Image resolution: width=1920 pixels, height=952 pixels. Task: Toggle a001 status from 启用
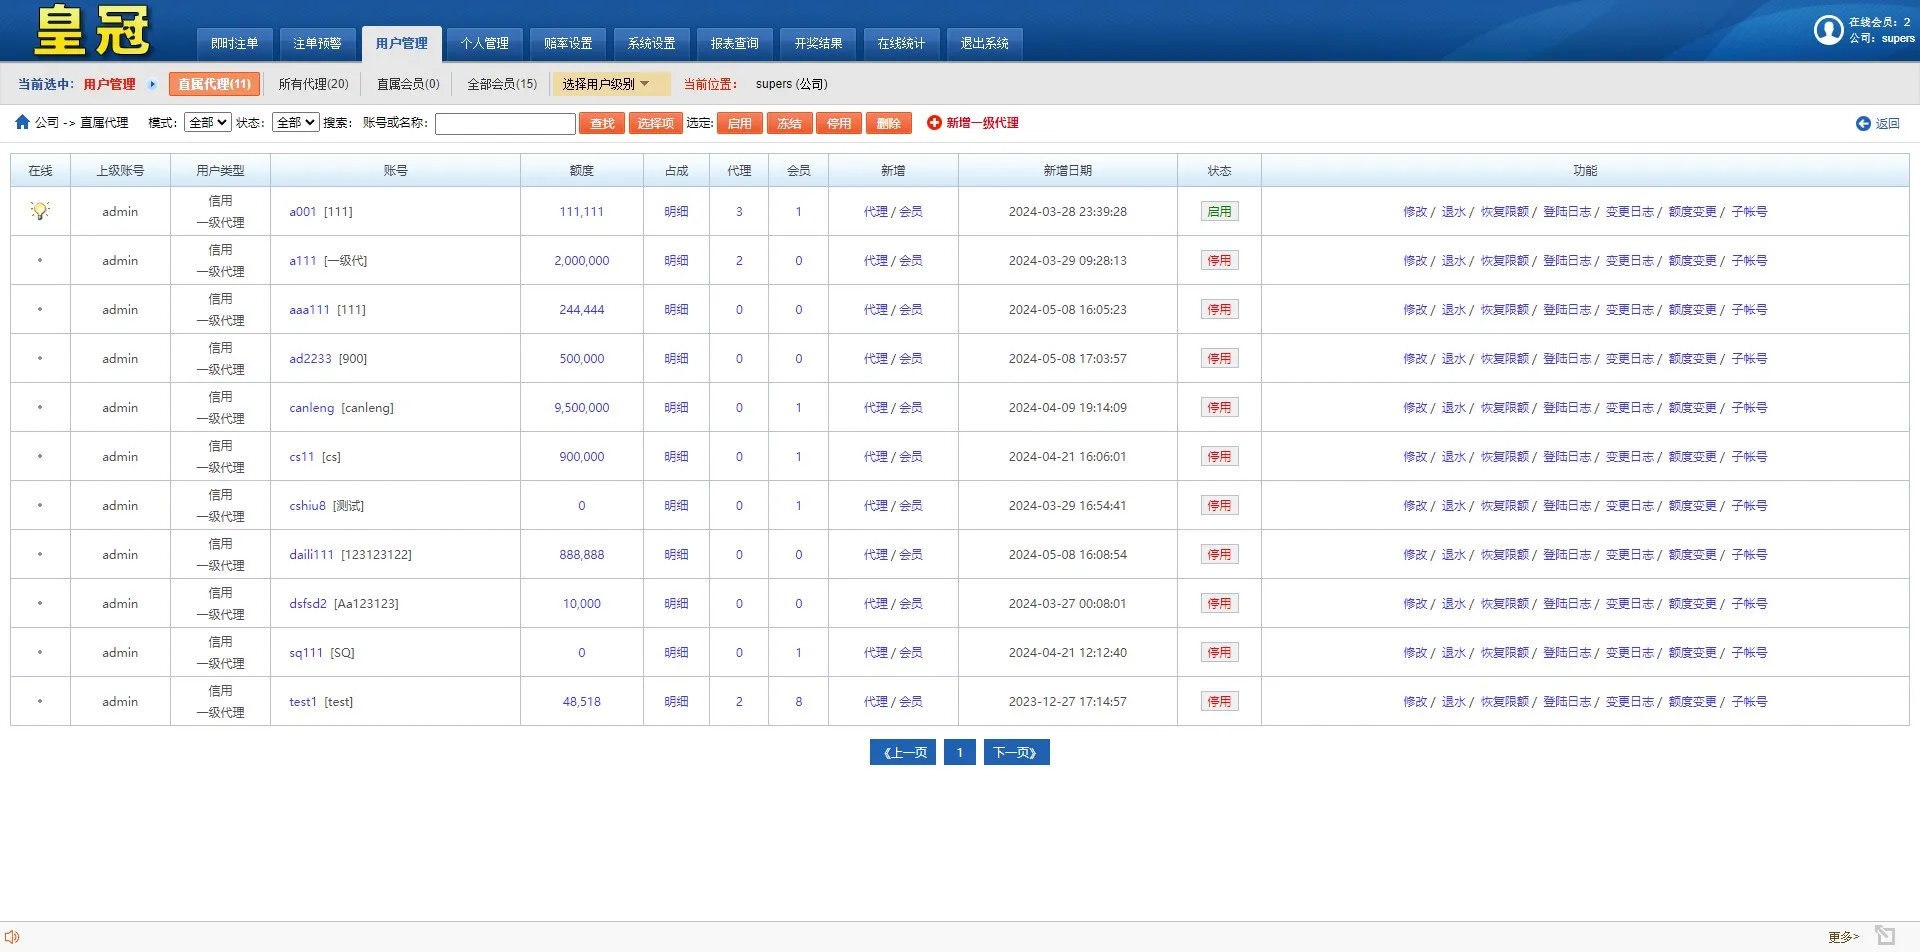coord(1219,211)
